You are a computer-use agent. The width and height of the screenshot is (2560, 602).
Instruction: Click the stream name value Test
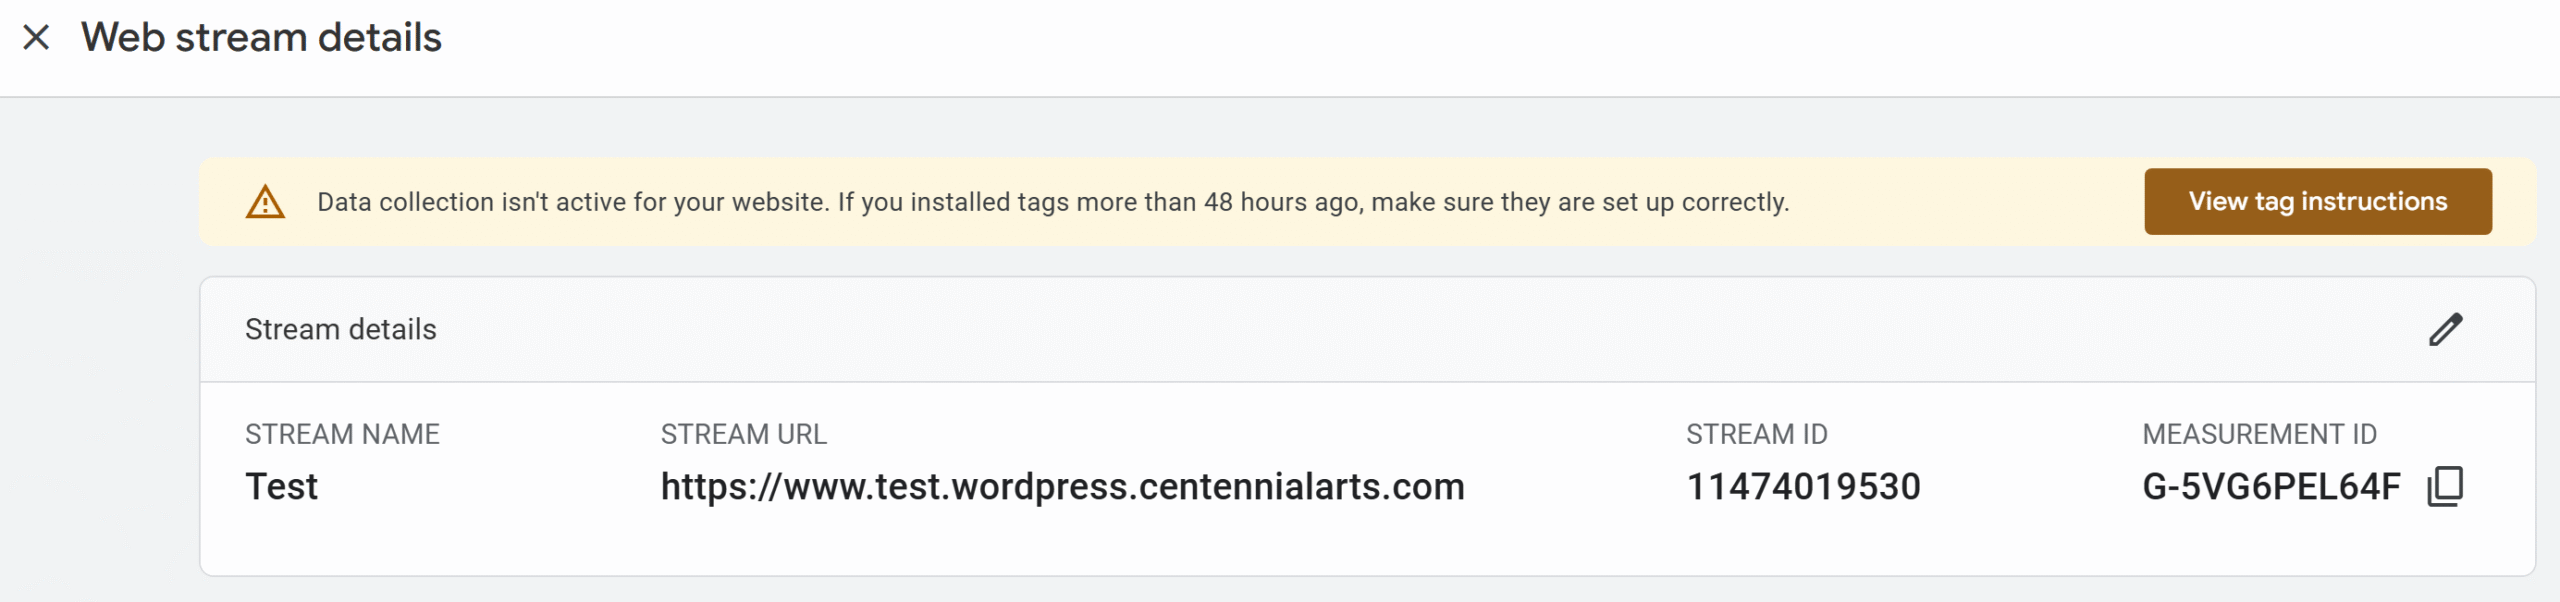282,487
